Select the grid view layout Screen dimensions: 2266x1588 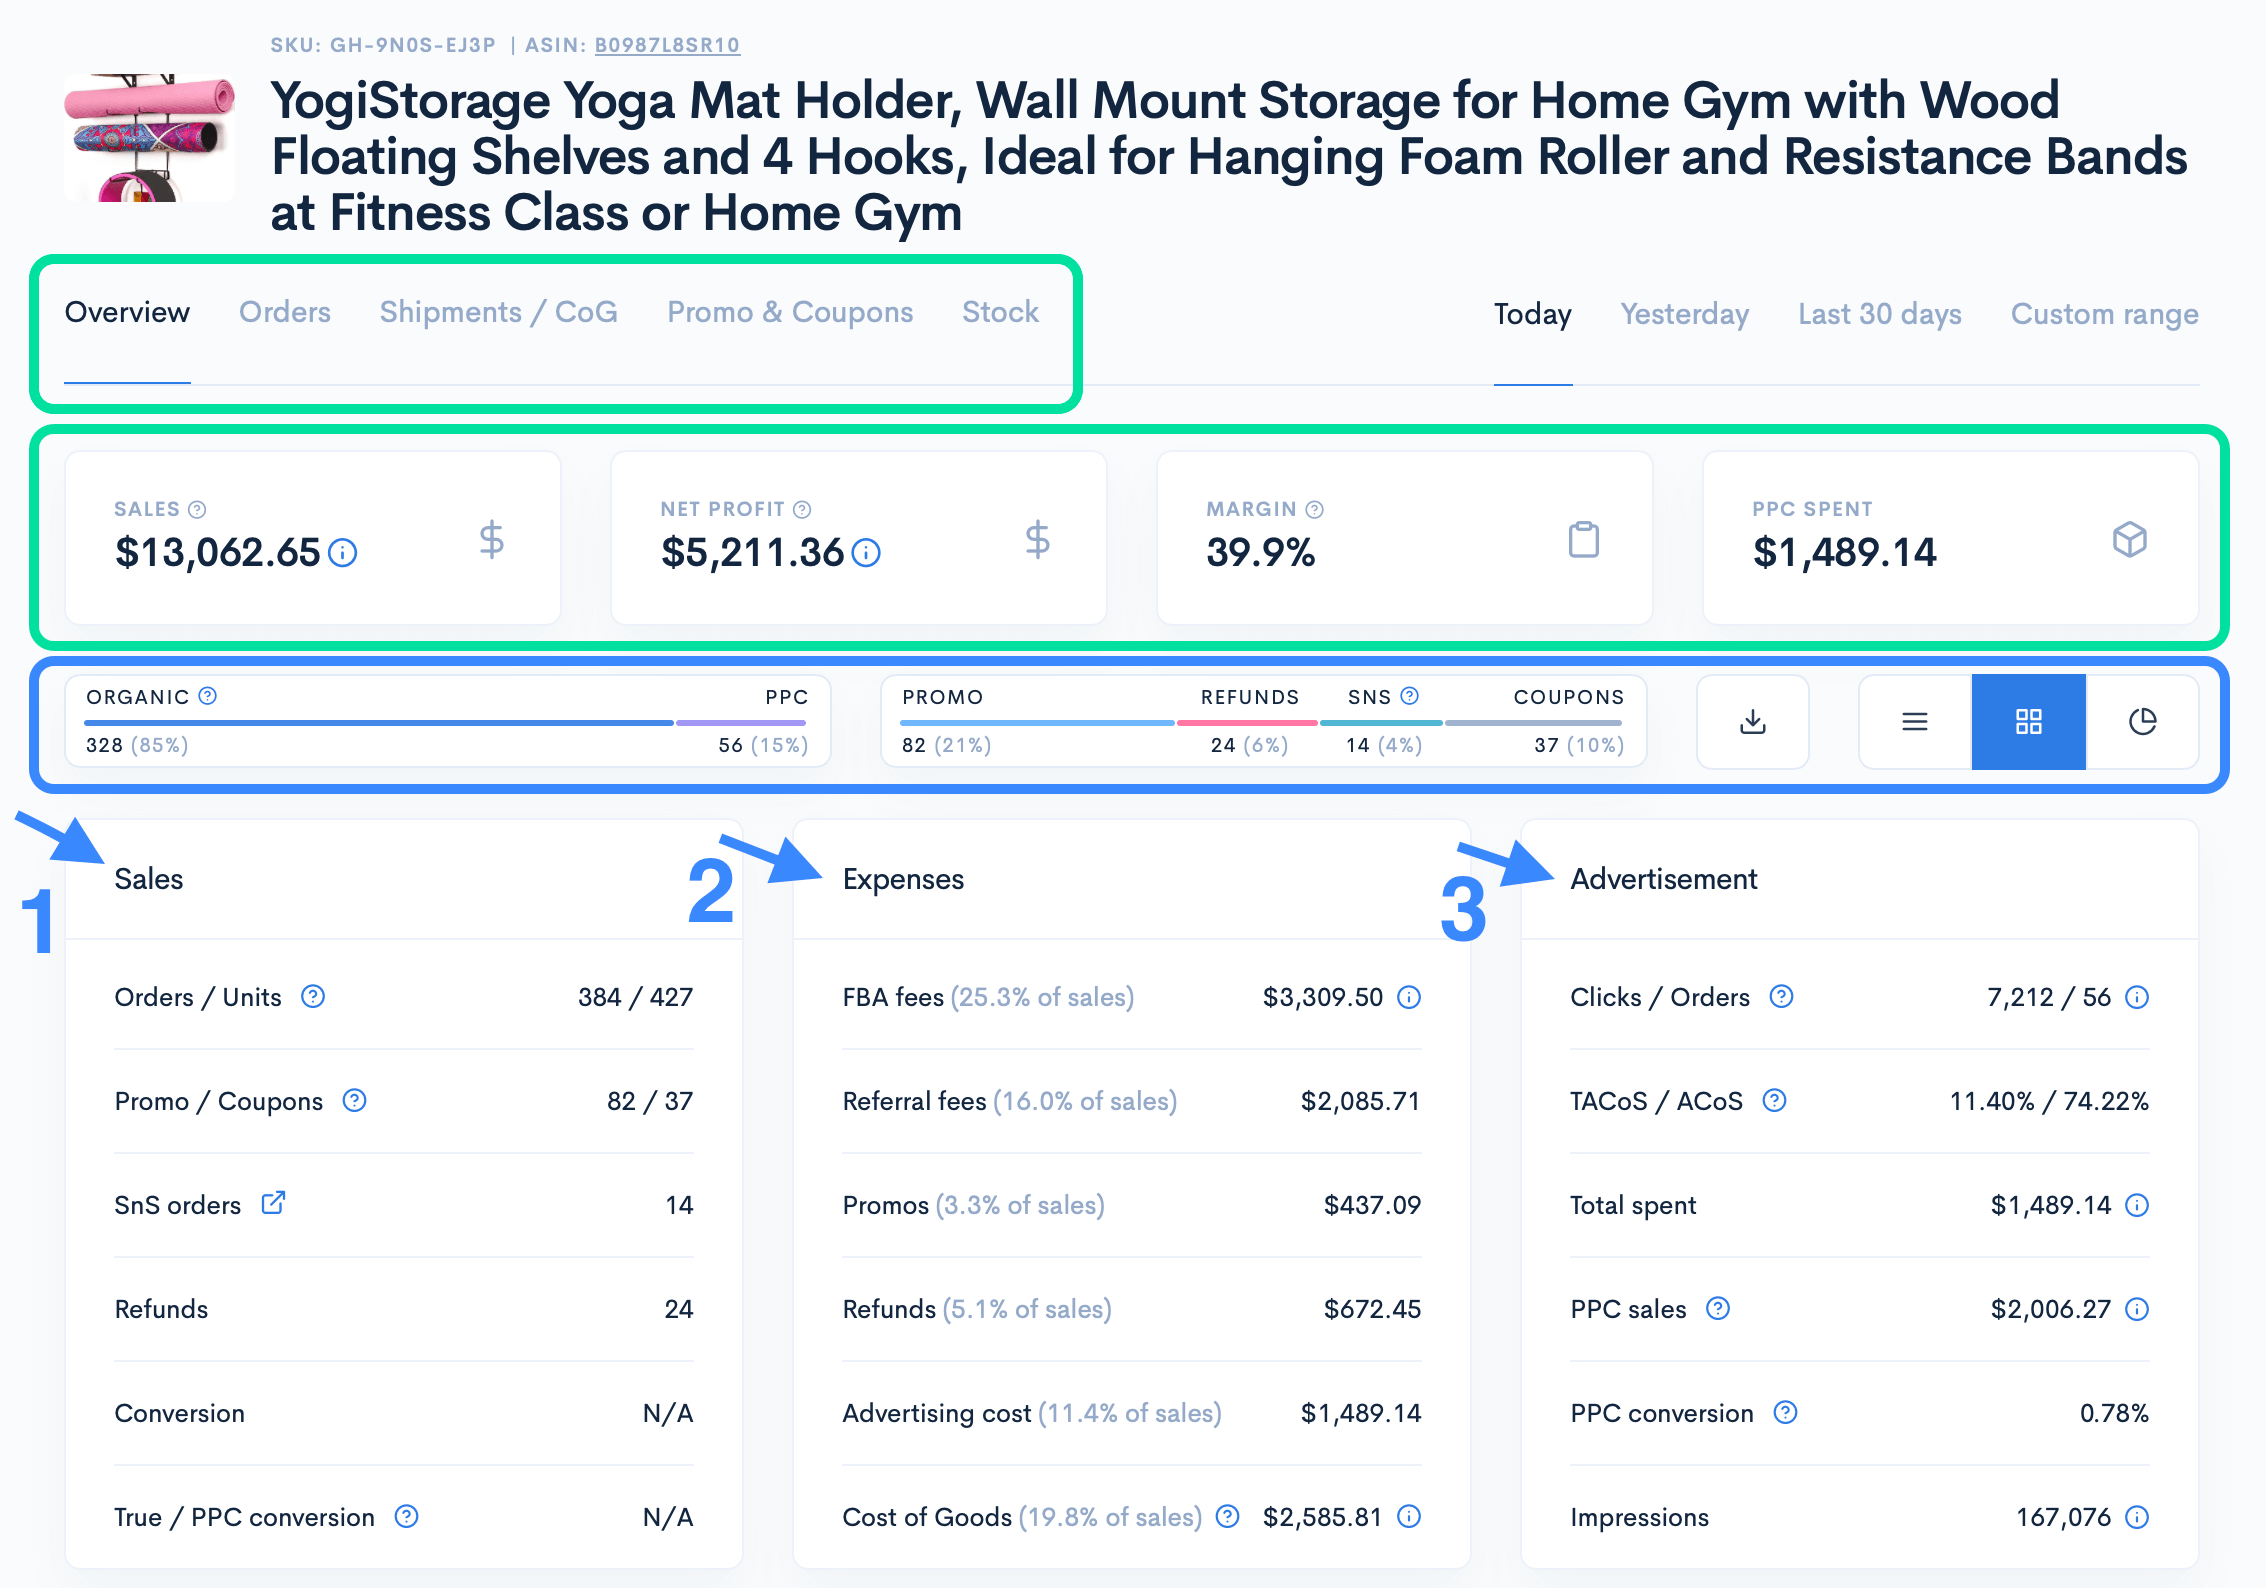click(x=2028, y=721)
